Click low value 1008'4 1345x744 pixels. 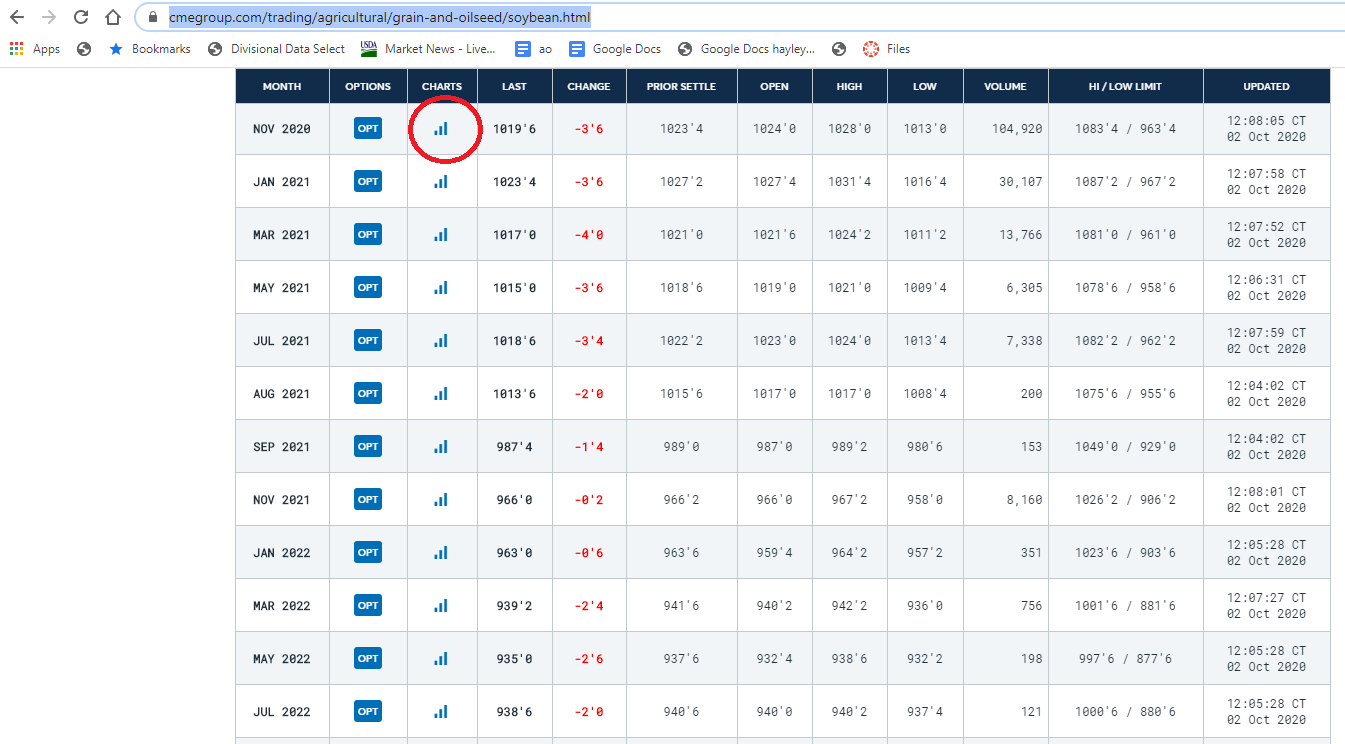pyautogui.click(x=925, y=394)
